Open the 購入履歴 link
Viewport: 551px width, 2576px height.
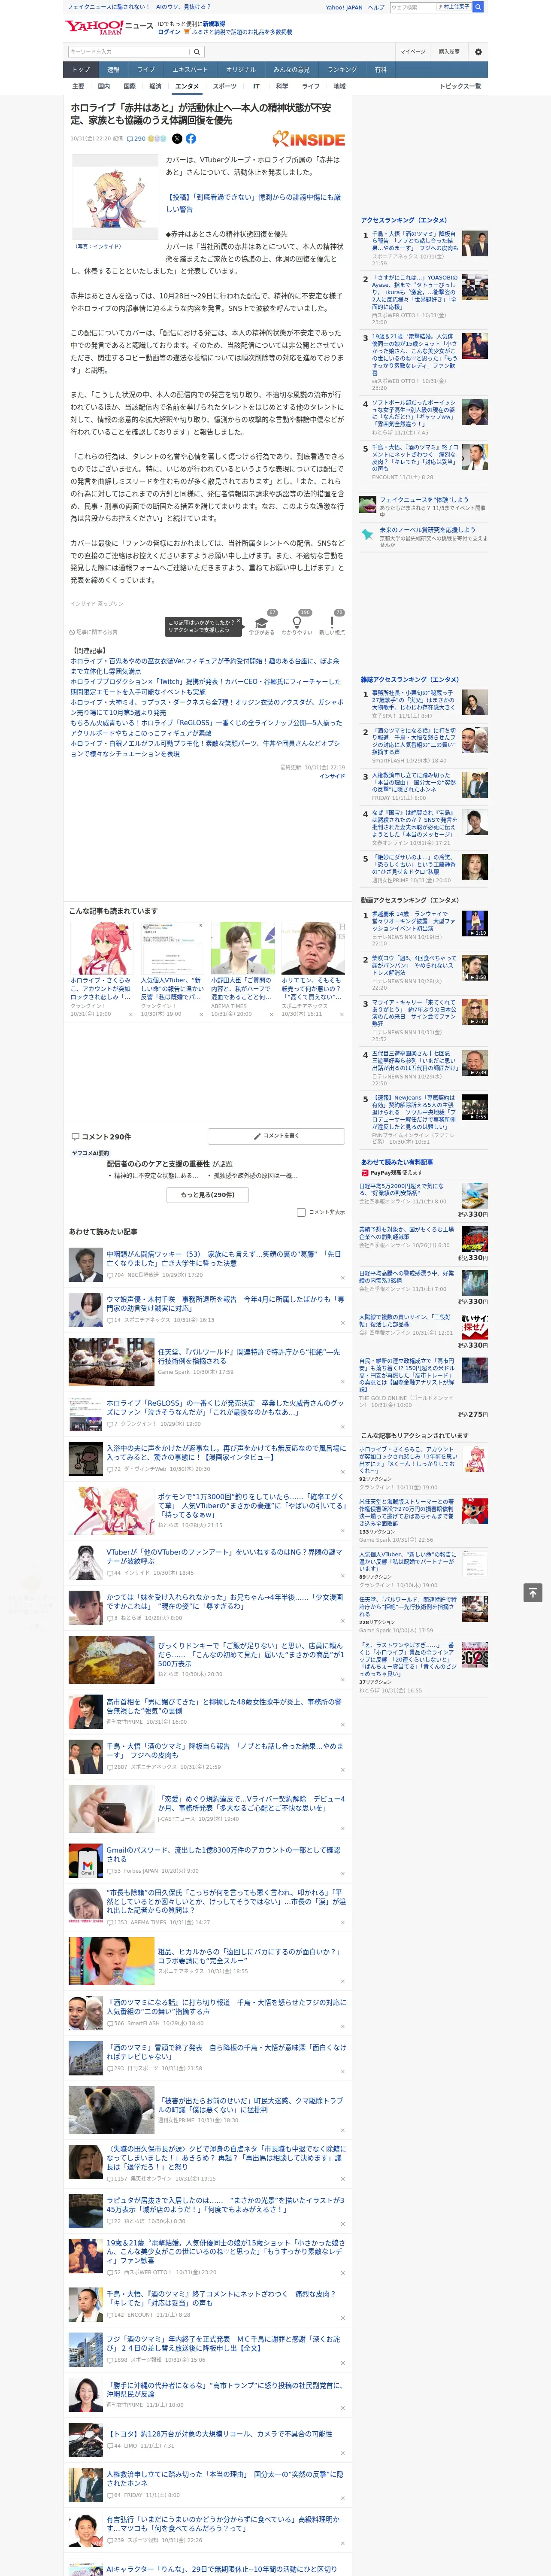click(449, 51)
